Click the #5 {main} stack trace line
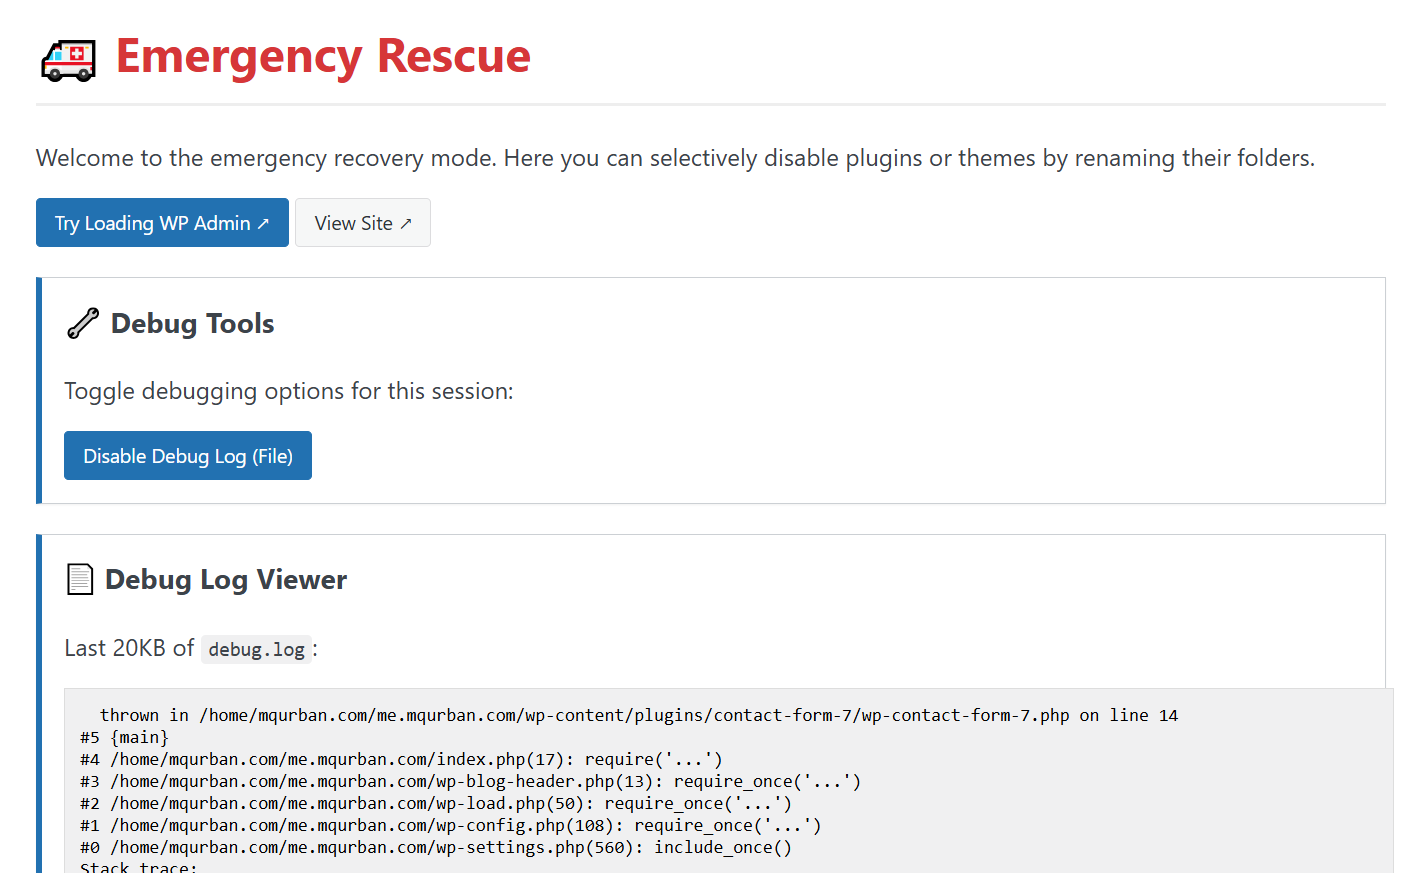The image size is (1414, 873). (120, 737)
